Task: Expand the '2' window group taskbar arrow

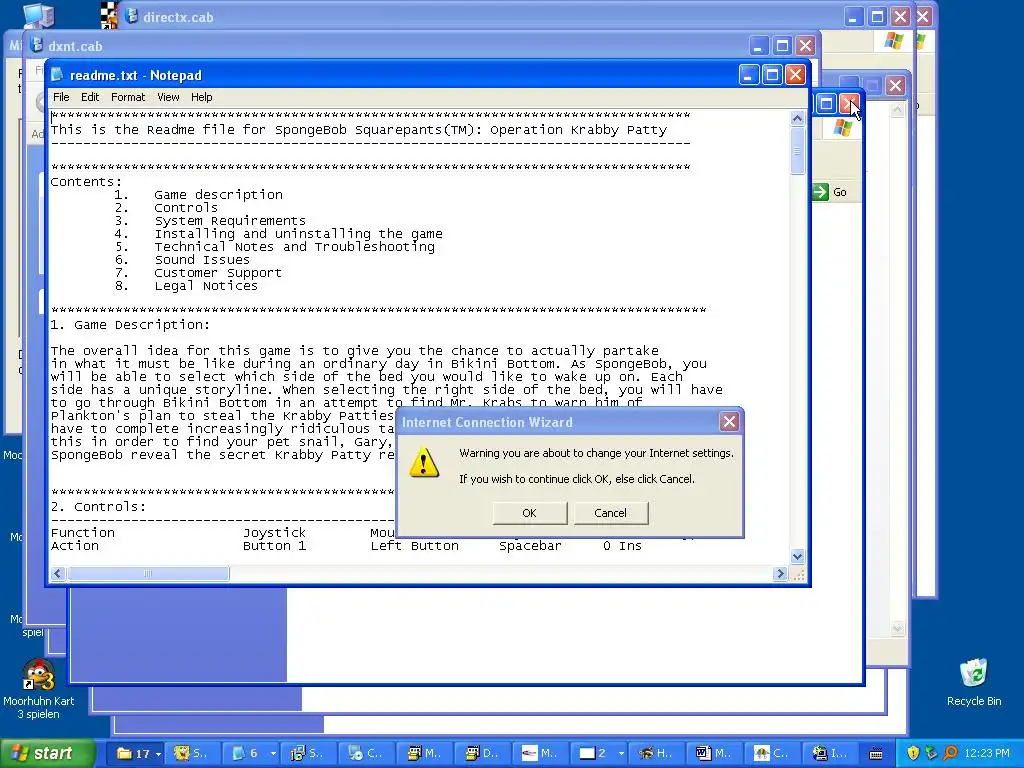Action: (620, 754)
